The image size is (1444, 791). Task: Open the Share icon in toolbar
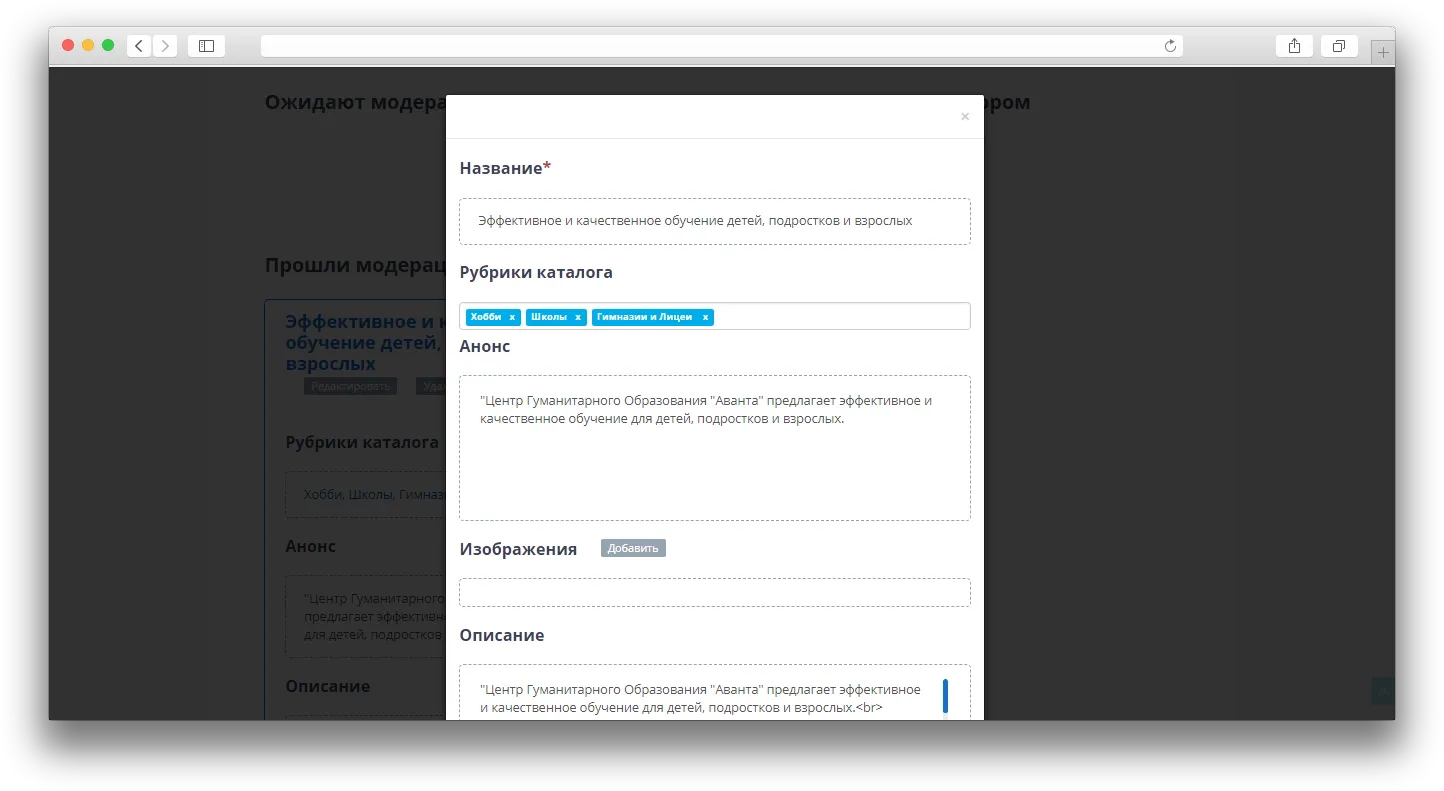tap(1294, 46)
